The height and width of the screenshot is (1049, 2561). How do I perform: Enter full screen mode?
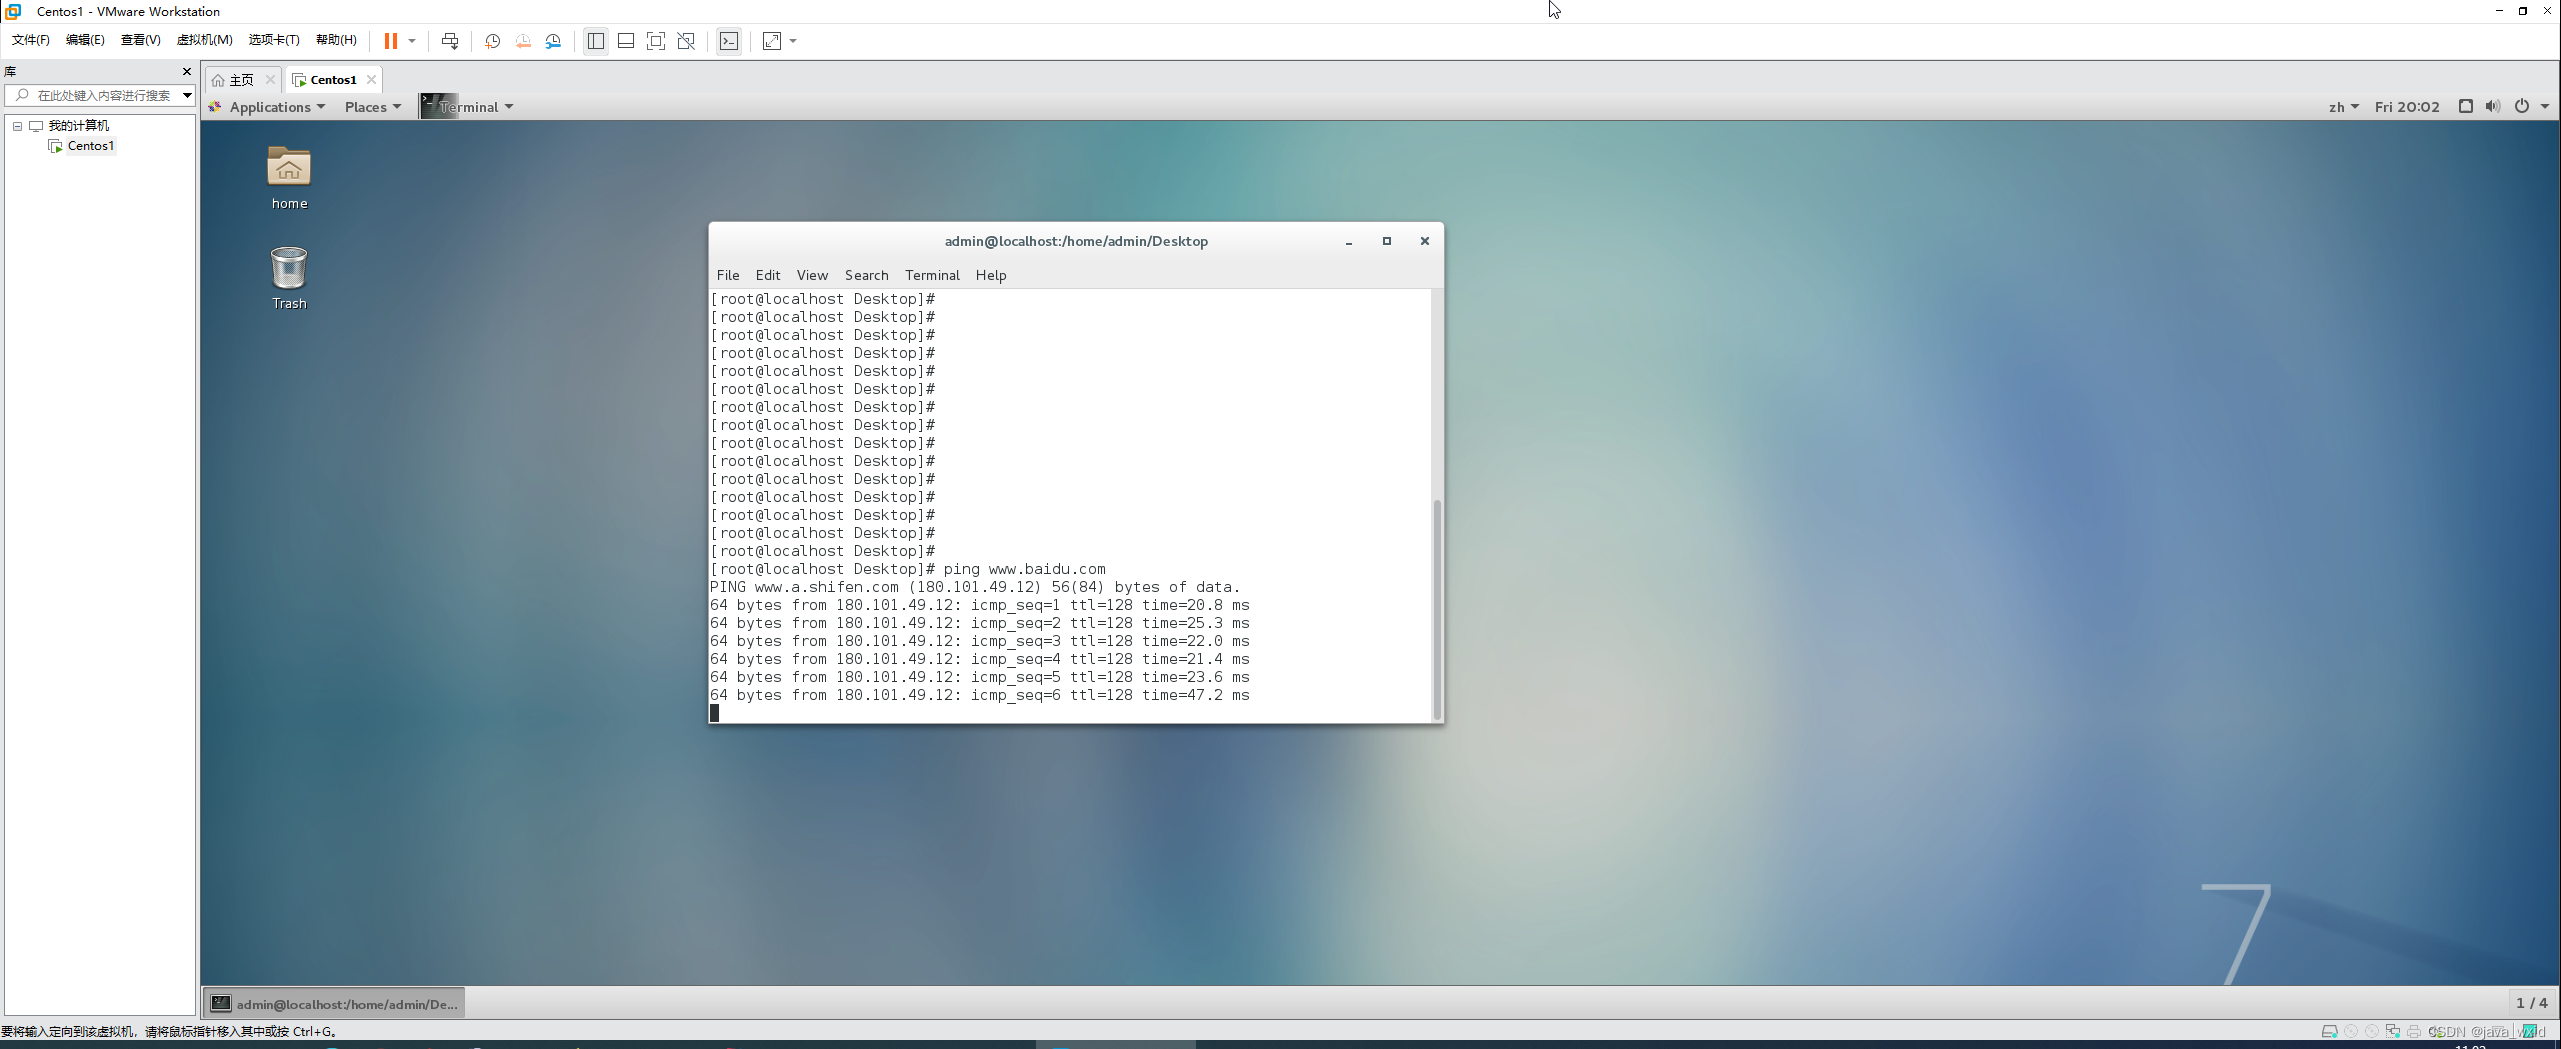point(656,41)
